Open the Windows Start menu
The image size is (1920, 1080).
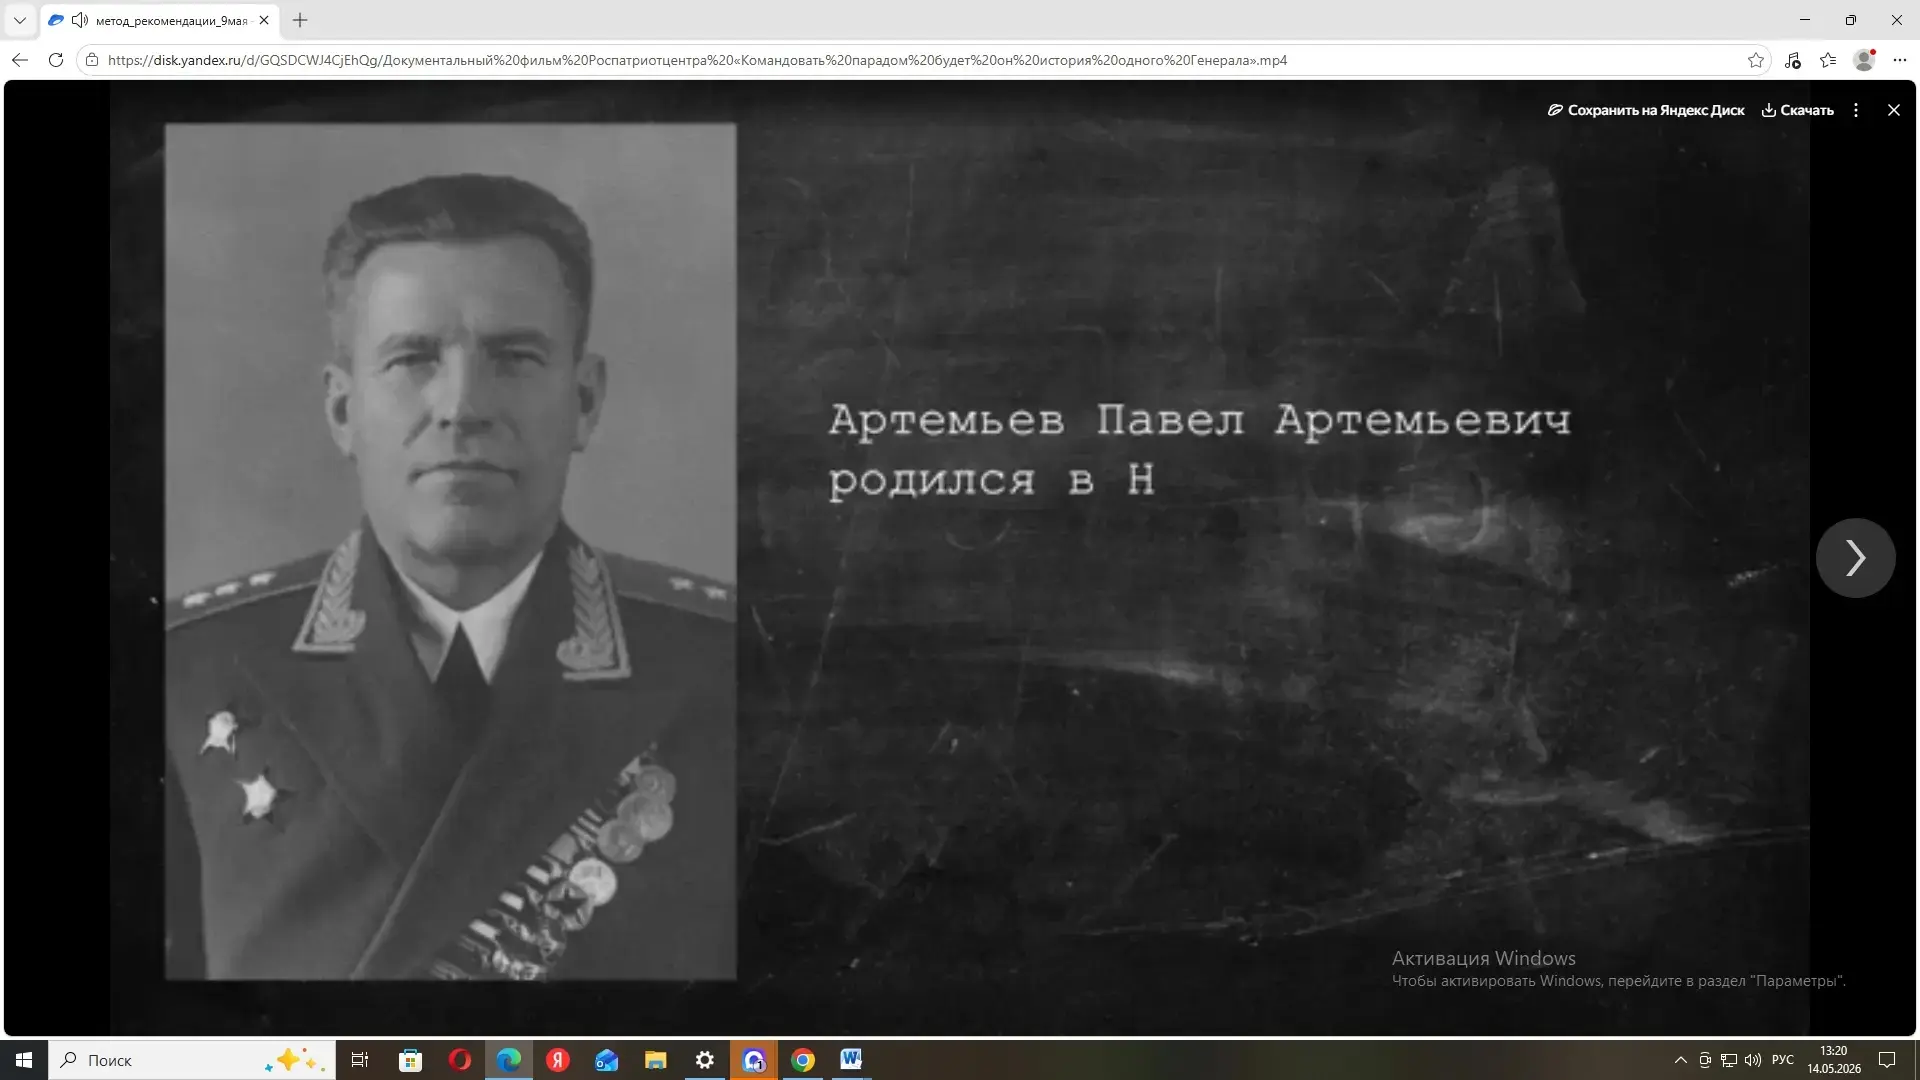coord(24,1060)
